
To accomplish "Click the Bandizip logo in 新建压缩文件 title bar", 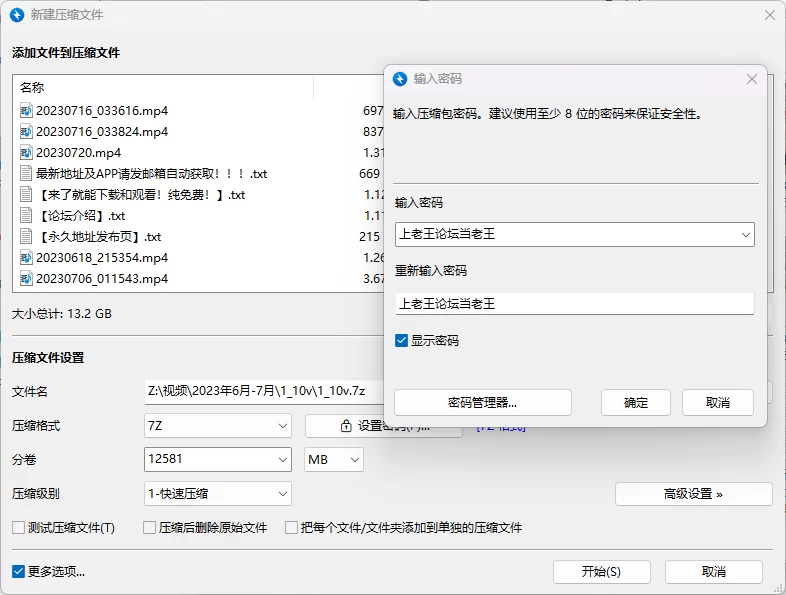I will (17, 15).
